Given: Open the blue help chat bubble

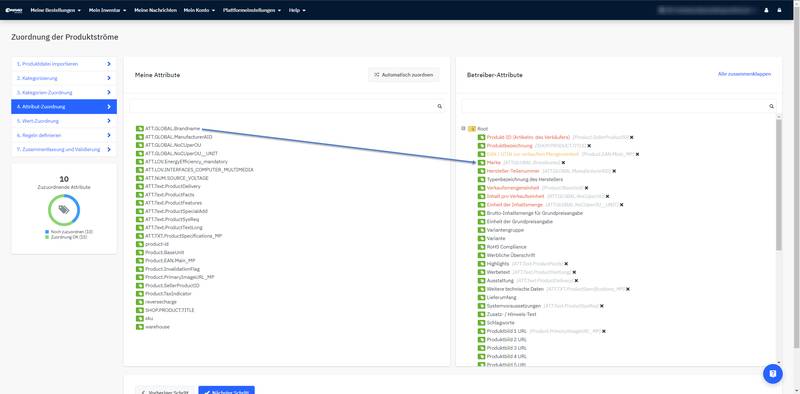Looking at the screenshot, I should (772, 374).
